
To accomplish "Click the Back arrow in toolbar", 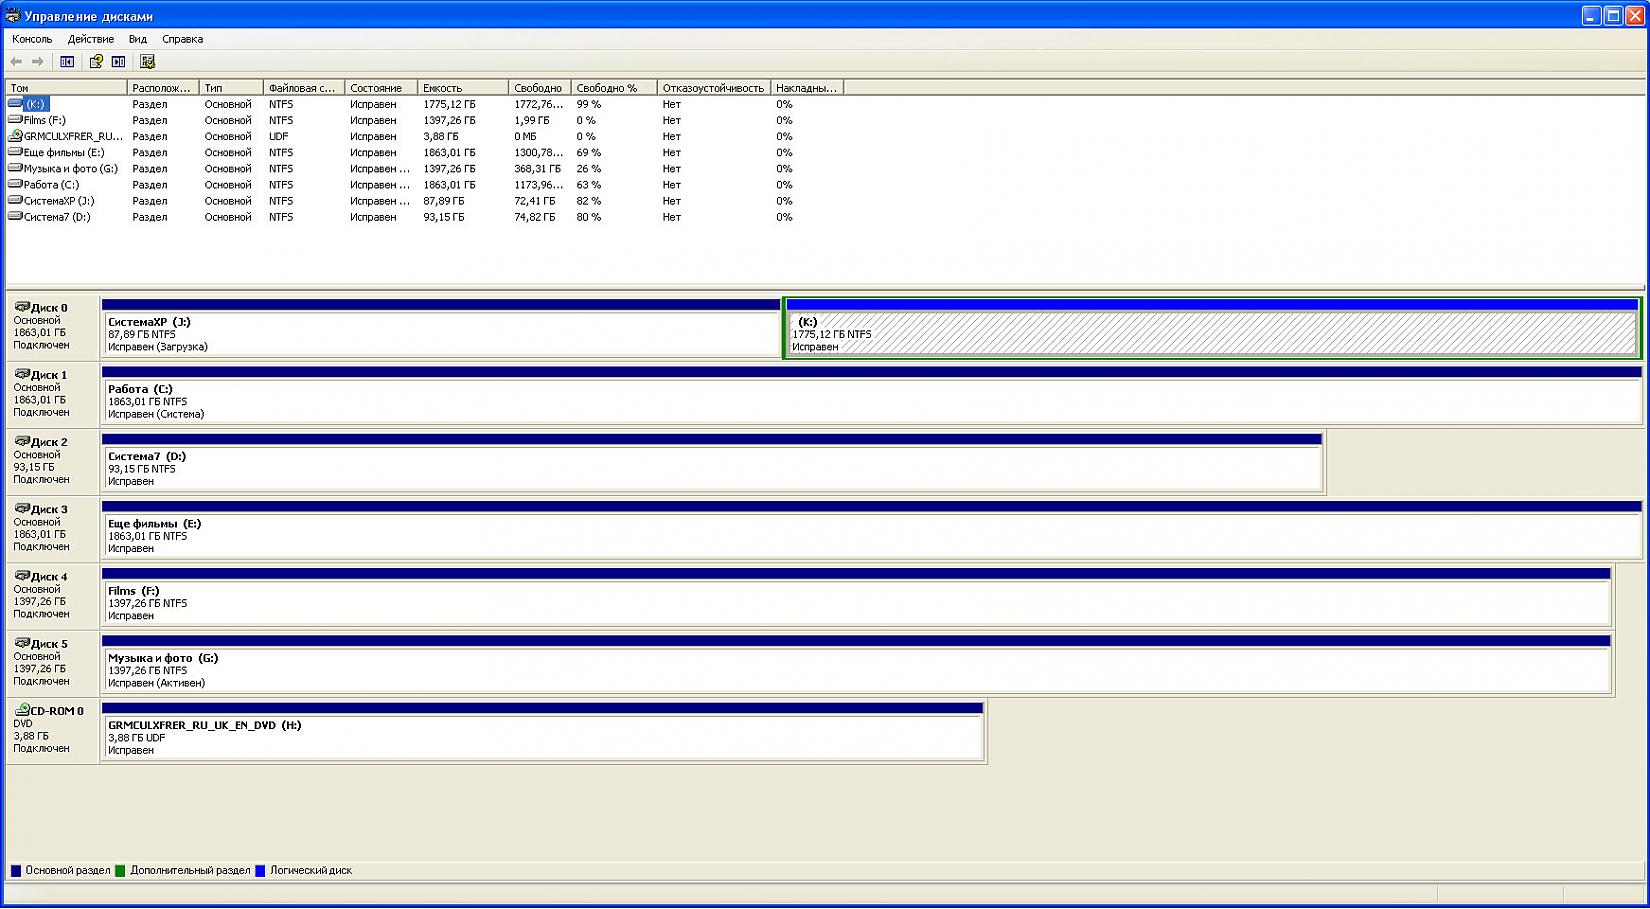I will pos(16,62).
